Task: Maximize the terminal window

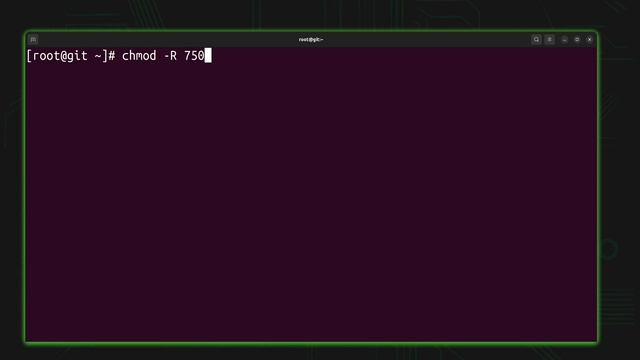Action: coord(577,40)
